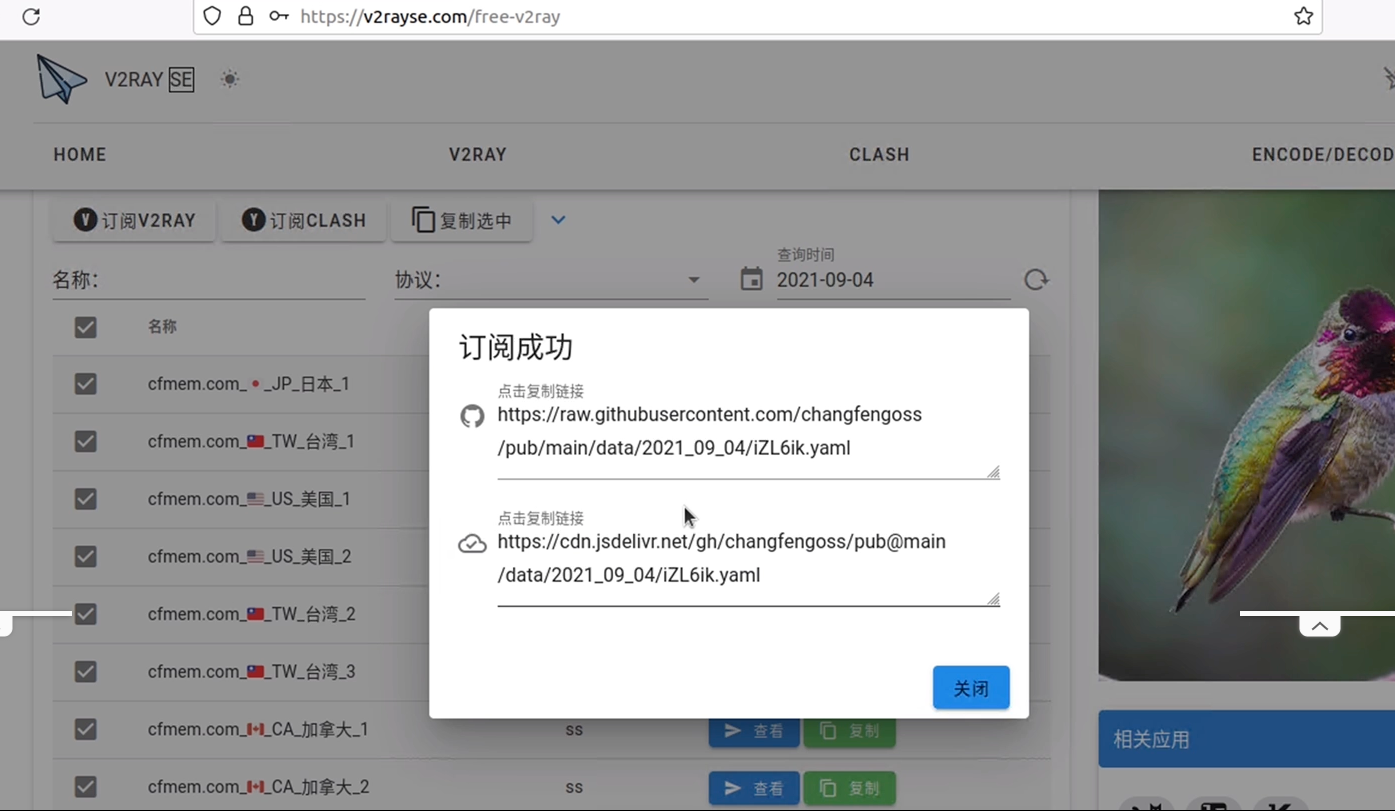The width and height of the screenshot is (1395, 811).
Task: Click the GitHub icon in dialog
Action: (472, 416)
